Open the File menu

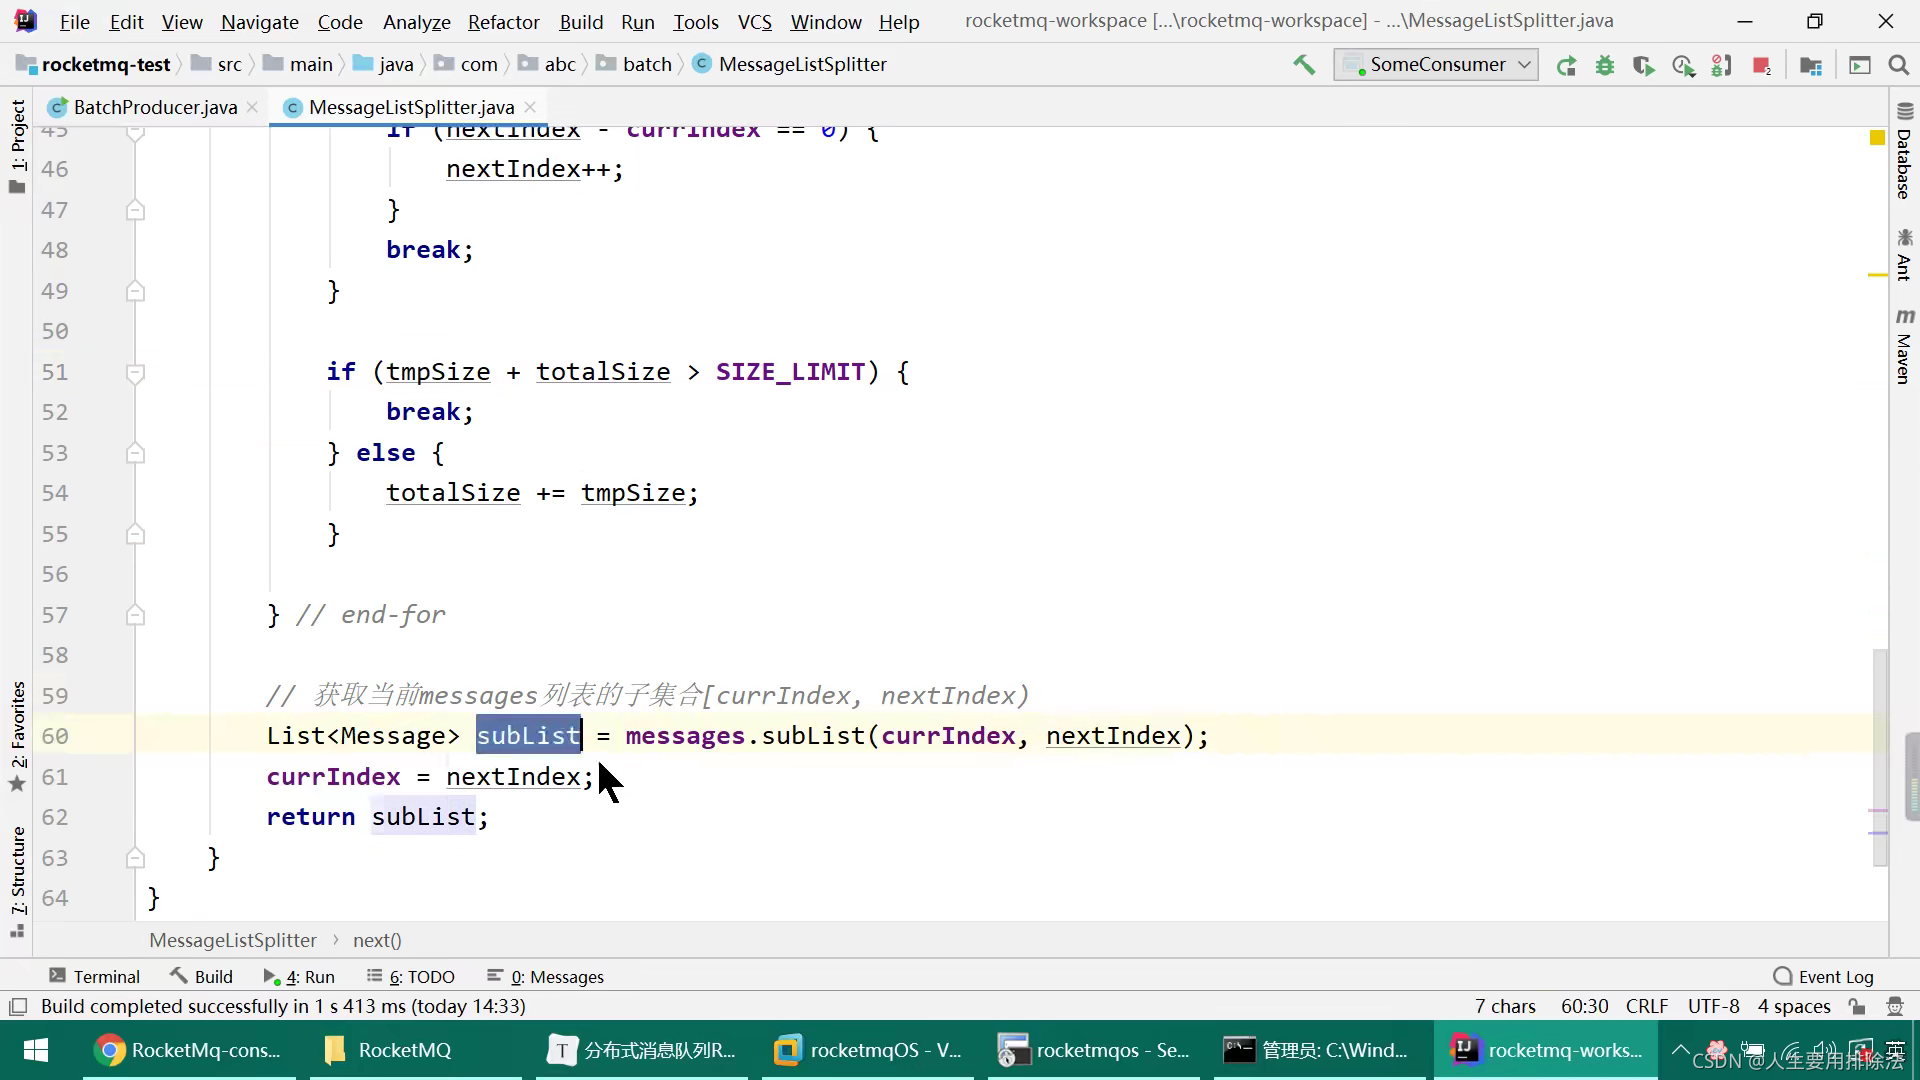[x=75, y=22]
